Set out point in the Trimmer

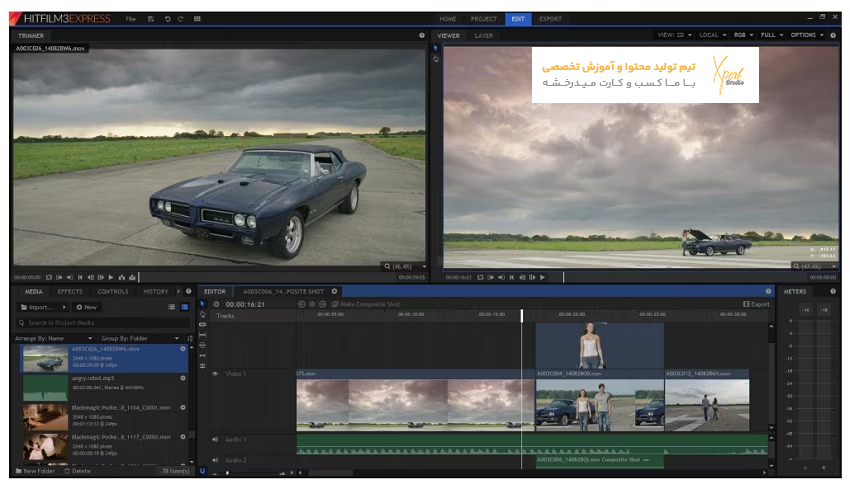[x=69, y=277]
